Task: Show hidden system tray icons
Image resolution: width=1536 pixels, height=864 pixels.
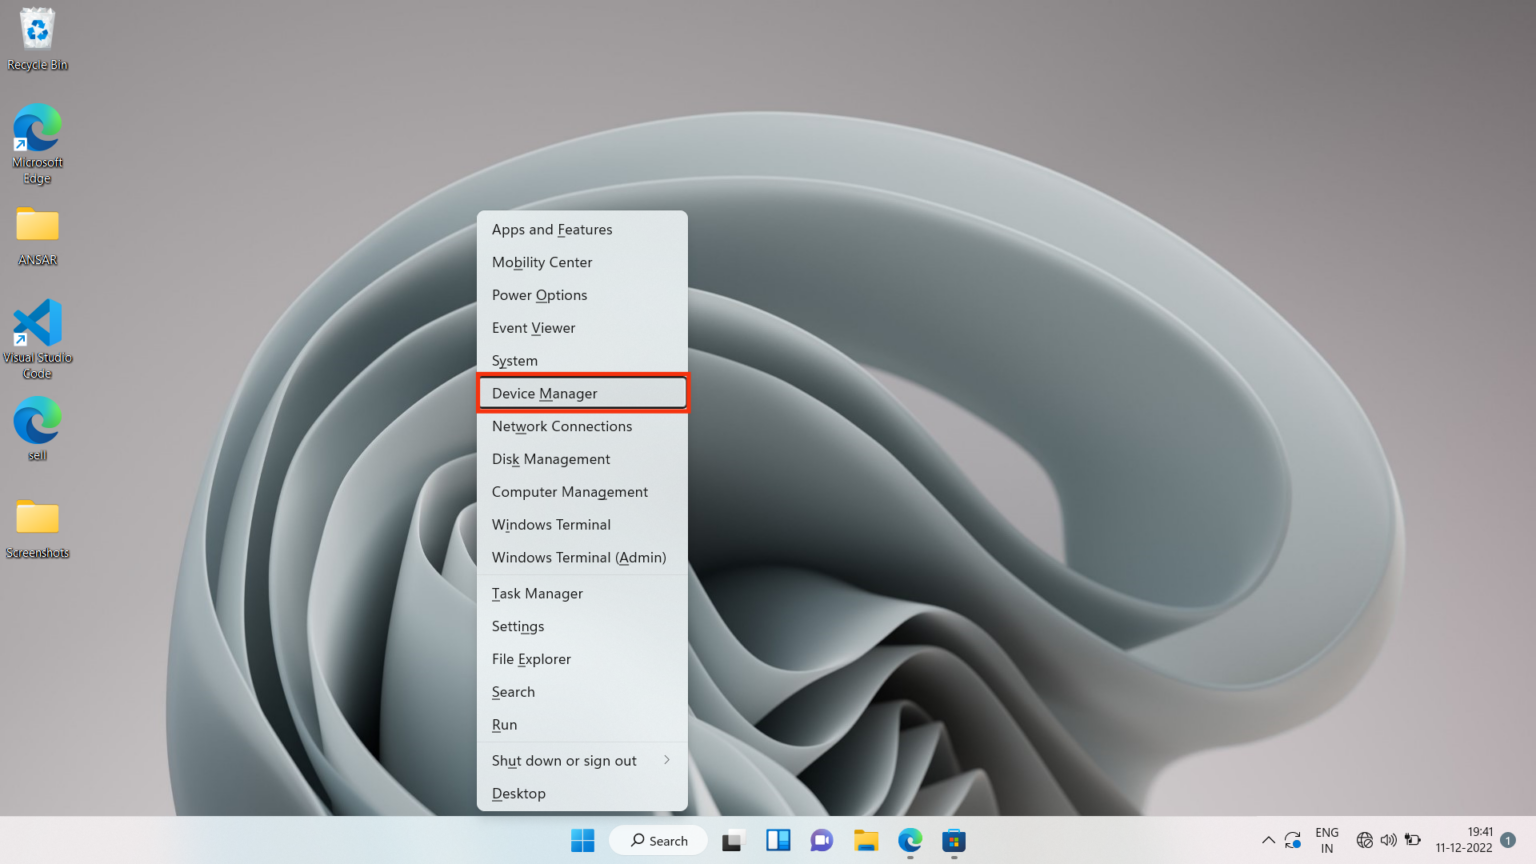Action: (x=1268, y=841)
